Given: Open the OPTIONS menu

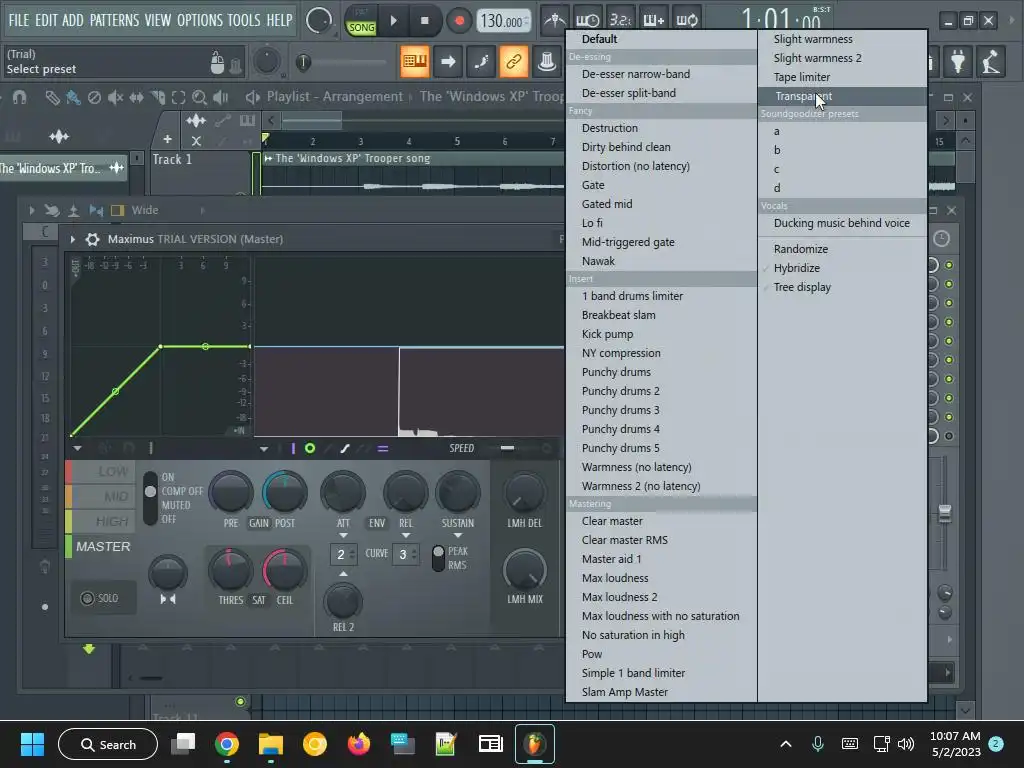Looking at the screenshot, I should 199,20.
